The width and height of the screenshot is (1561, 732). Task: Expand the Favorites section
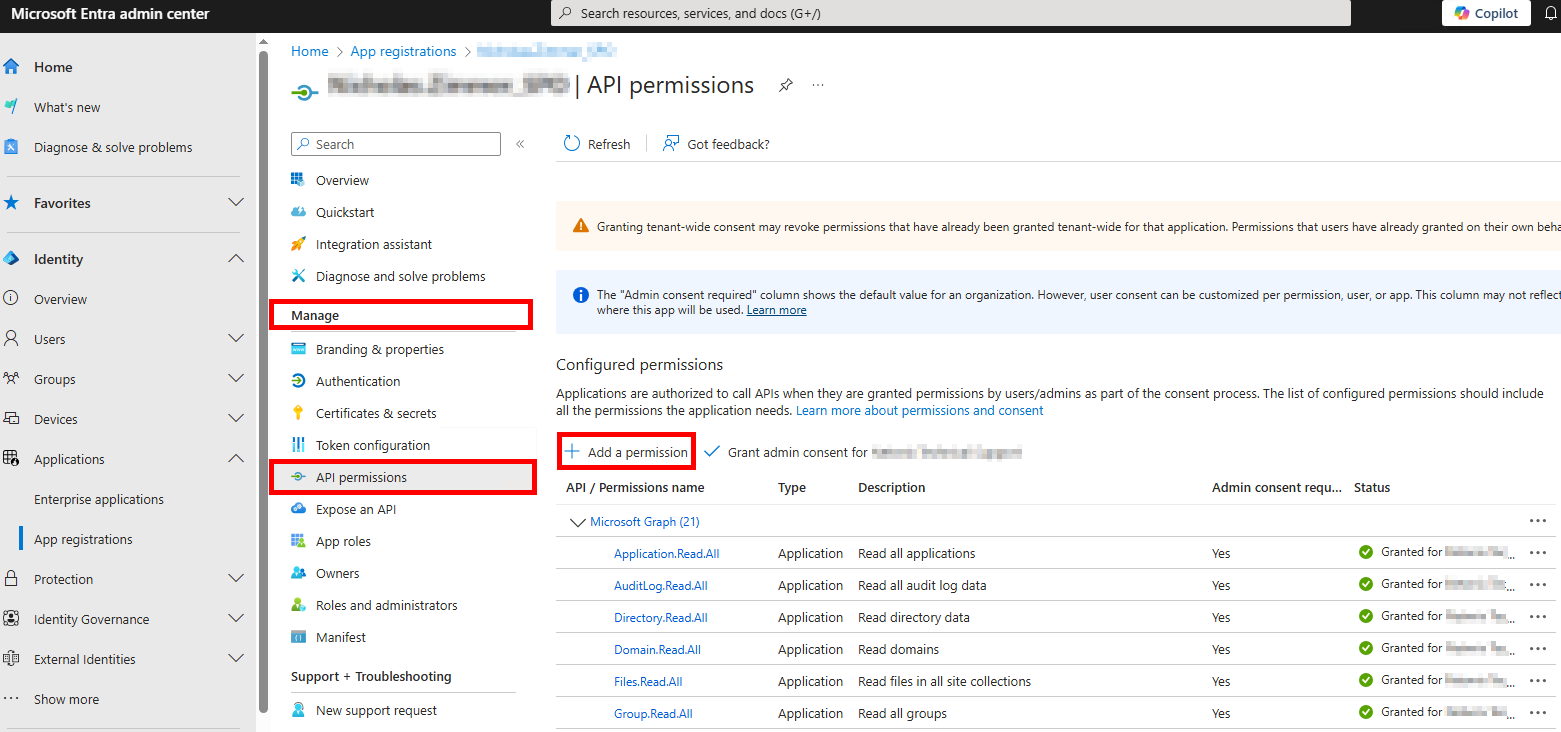(236, 203)
